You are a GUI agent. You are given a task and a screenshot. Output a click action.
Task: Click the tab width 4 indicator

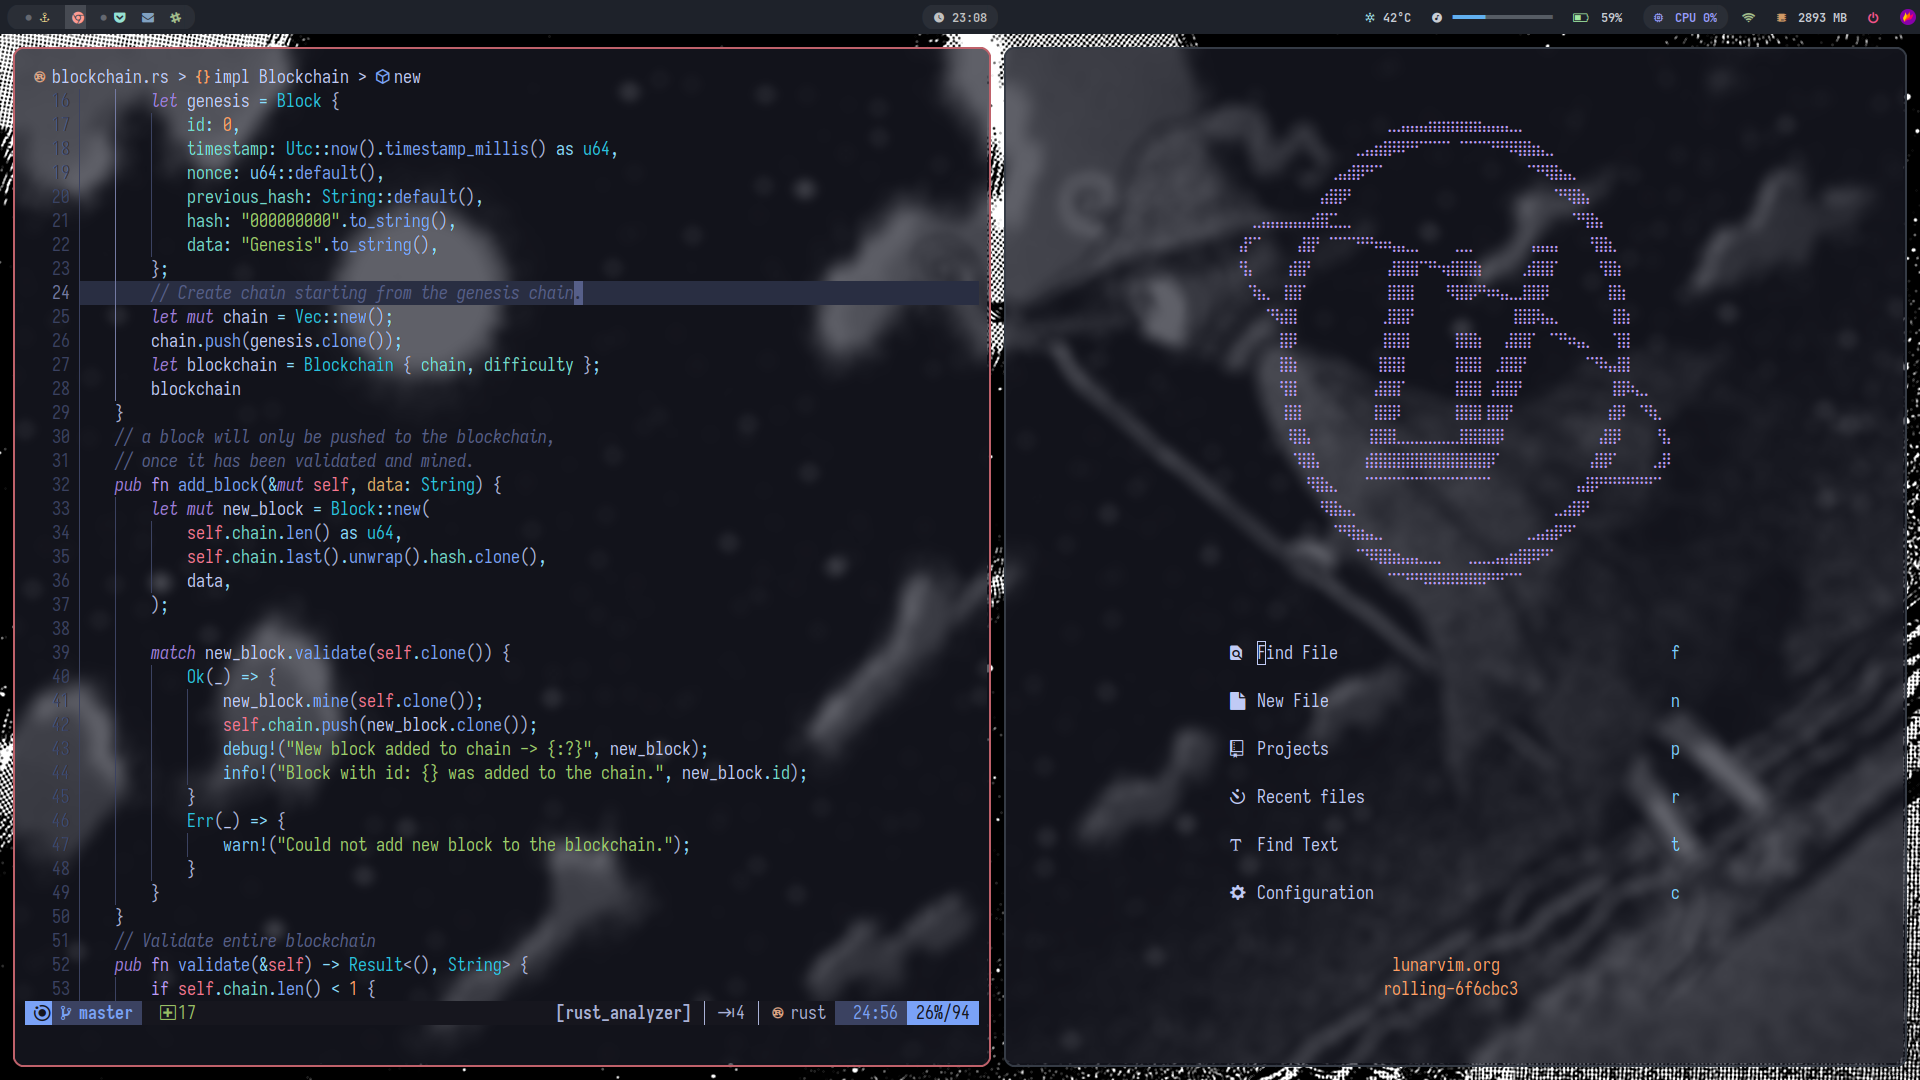click(x=731, y=1013)
